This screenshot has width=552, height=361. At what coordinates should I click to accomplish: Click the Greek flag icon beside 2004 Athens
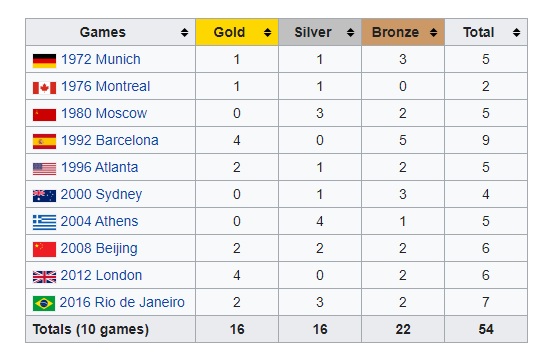pos(44,223)
